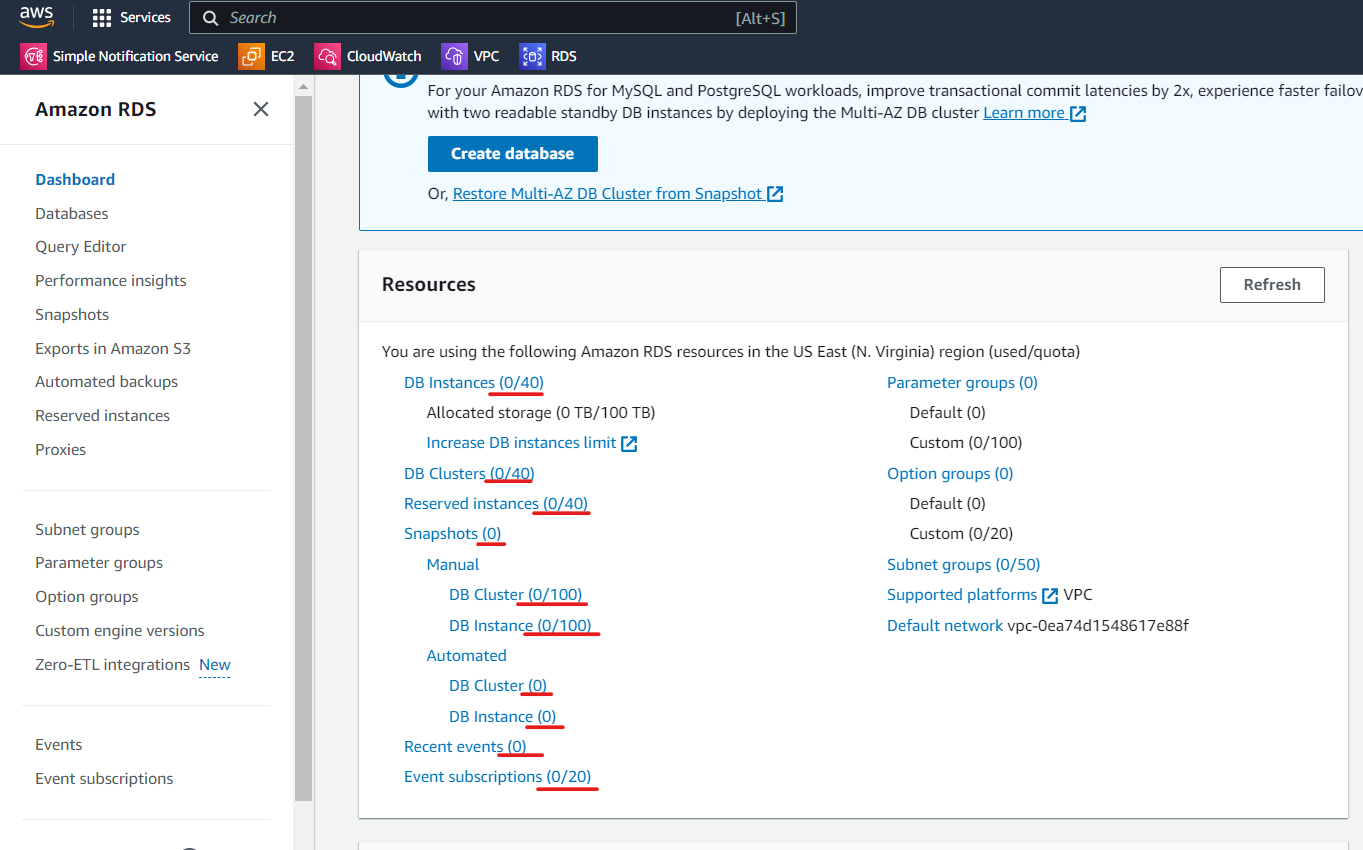Click the New badge beside Zero-ETL integrations
Image resolution: width=1363 pixels, height=850 pixels.
click(214, 665)
